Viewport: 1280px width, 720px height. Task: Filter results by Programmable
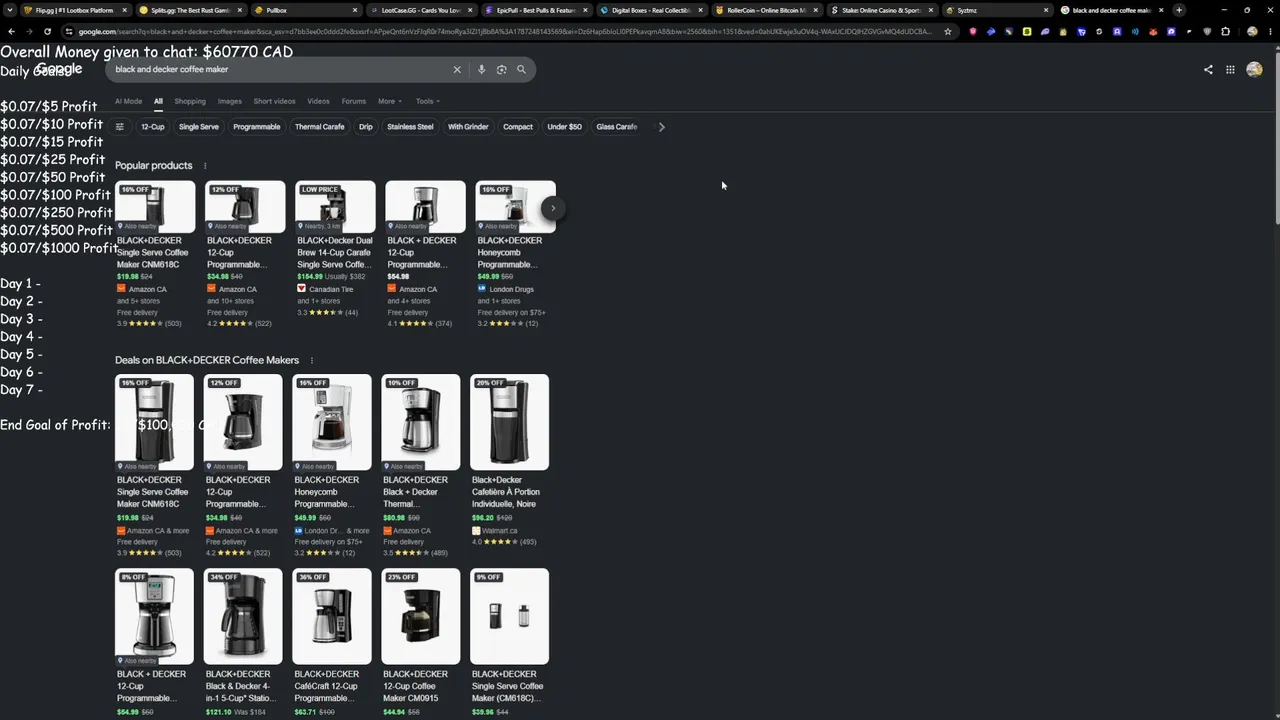pos(257,127)
